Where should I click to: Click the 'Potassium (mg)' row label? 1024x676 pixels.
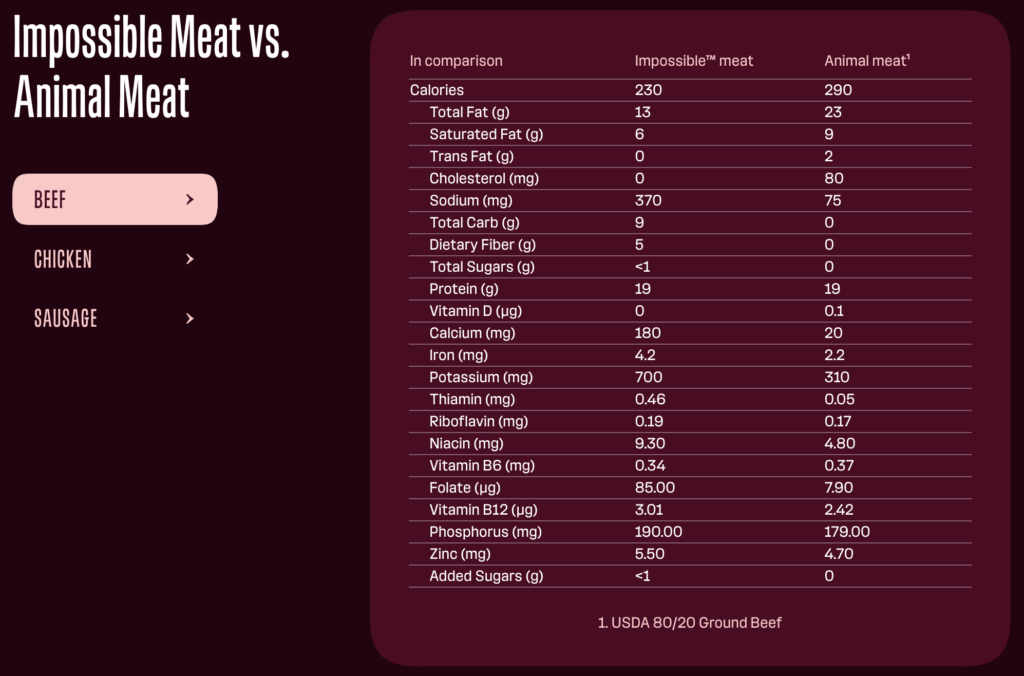tap(480, 377)
